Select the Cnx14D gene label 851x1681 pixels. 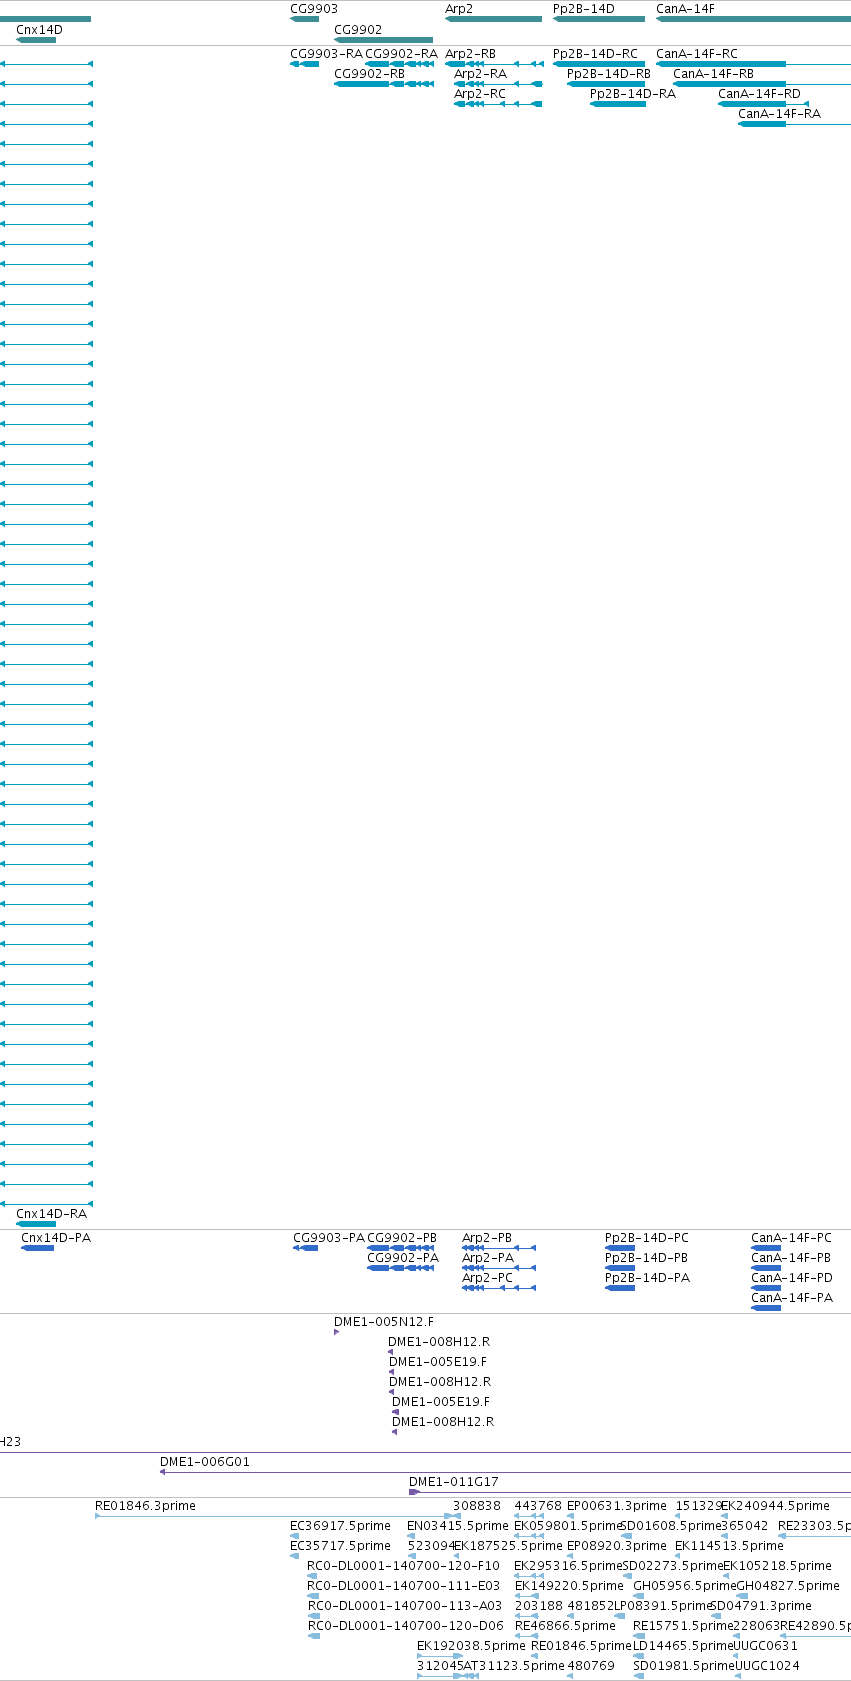[39, 30]
